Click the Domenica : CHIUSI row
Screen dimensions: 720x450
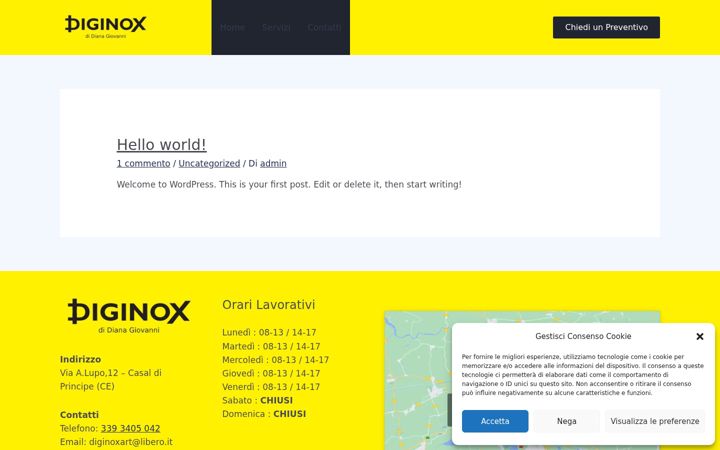tap(264, 414)
